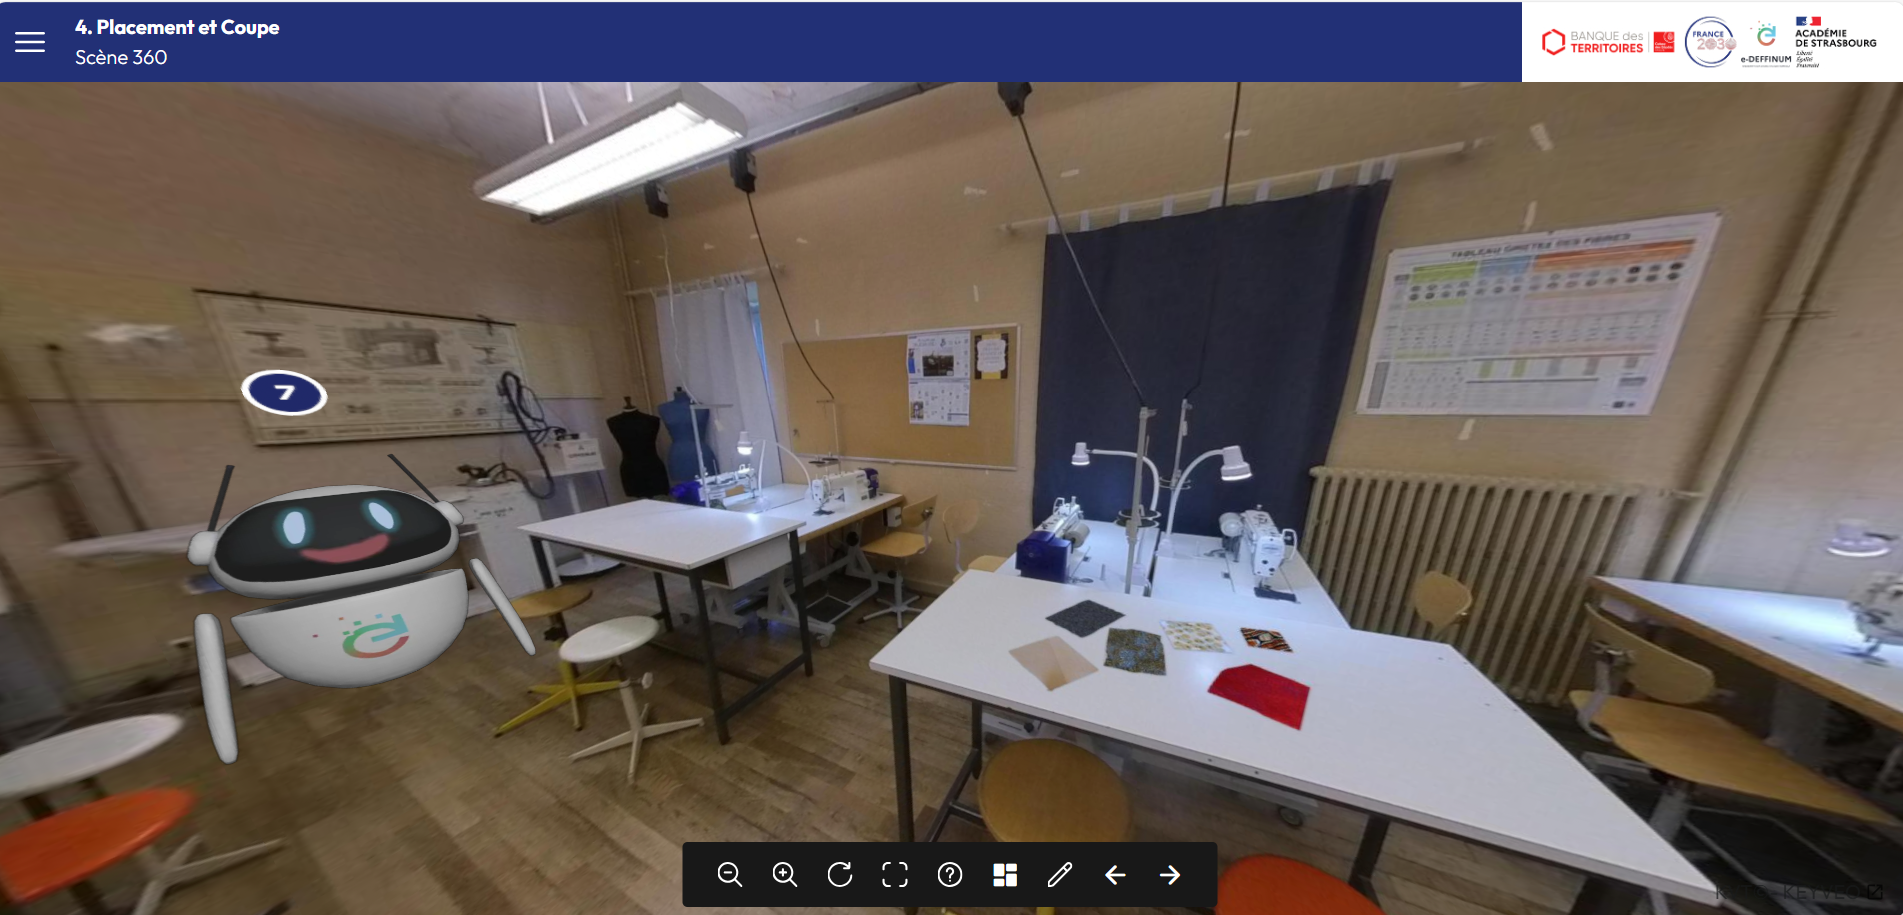Open the help question mark

pyautogui.click(x=950, y=875)
